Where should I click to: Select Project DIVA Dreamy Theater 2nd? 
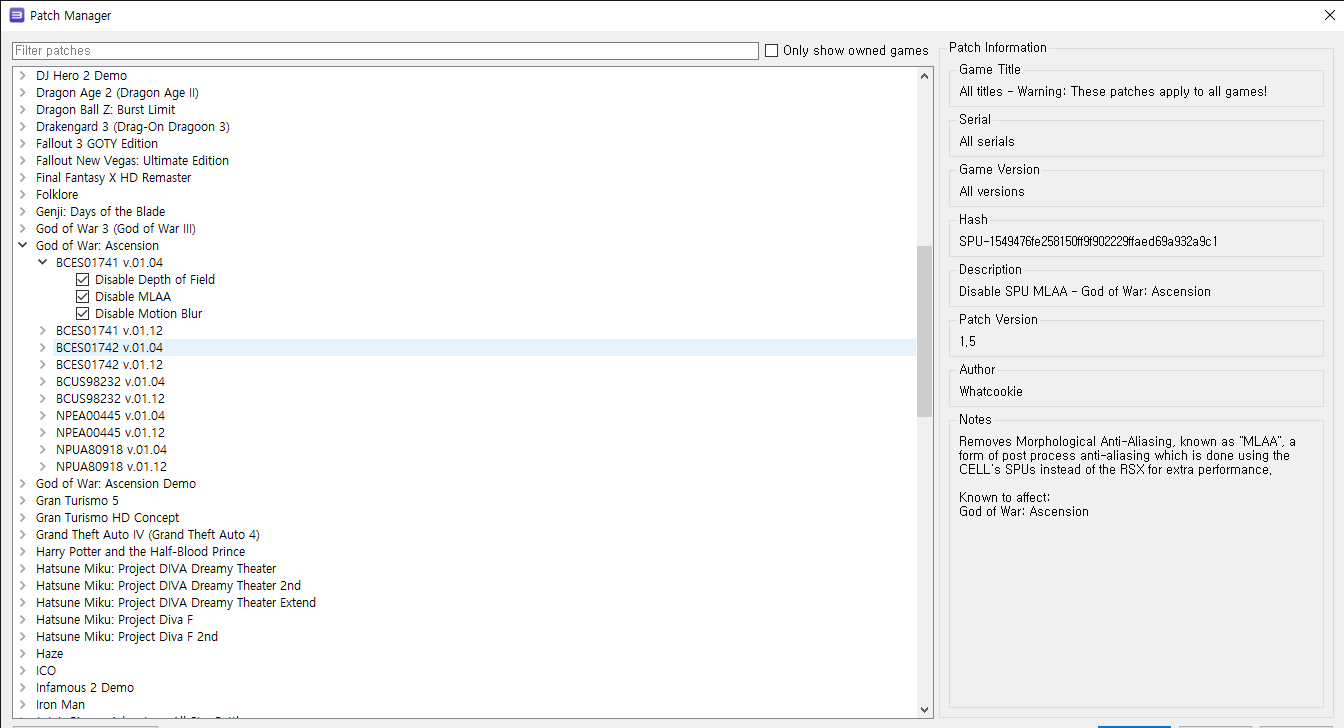pyautogui.click(x=168, y=586)
